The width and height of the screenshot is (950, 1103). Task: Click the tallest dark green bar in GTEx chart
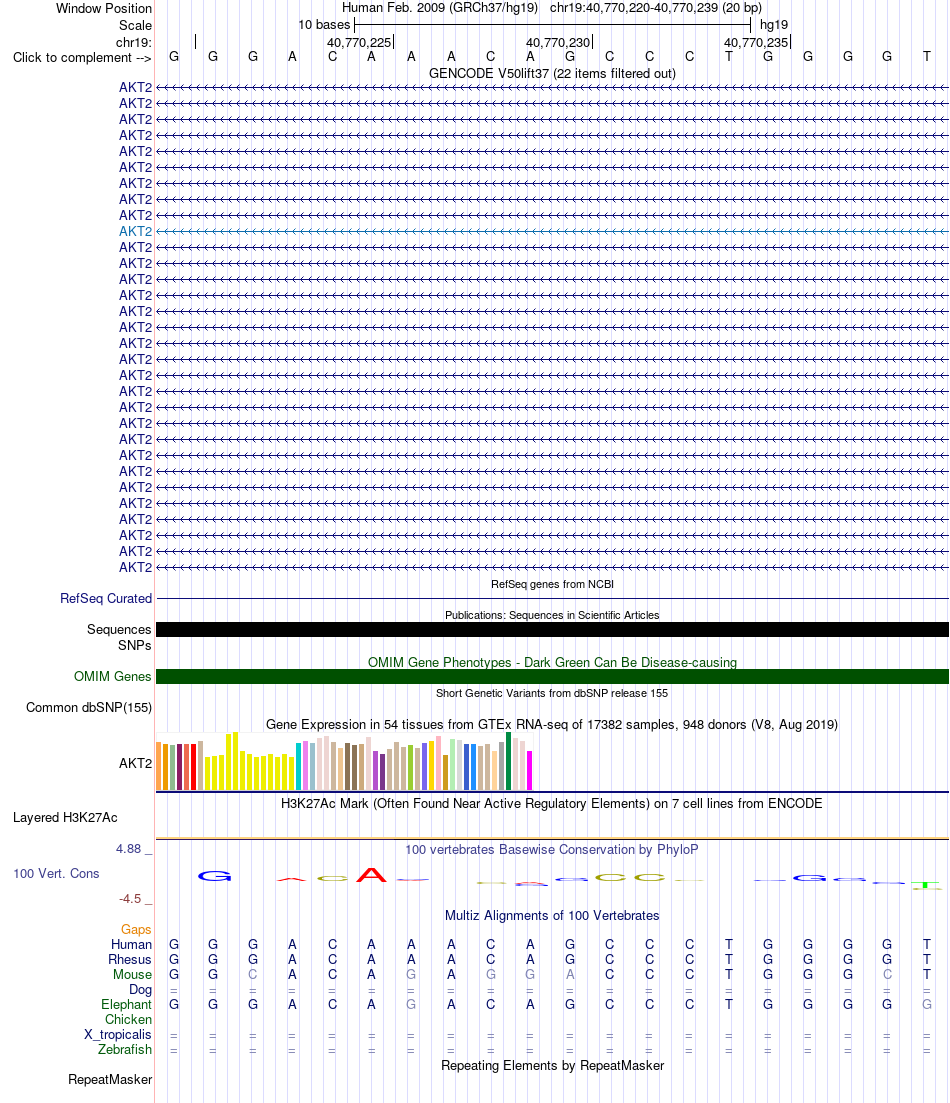point(509,761)
